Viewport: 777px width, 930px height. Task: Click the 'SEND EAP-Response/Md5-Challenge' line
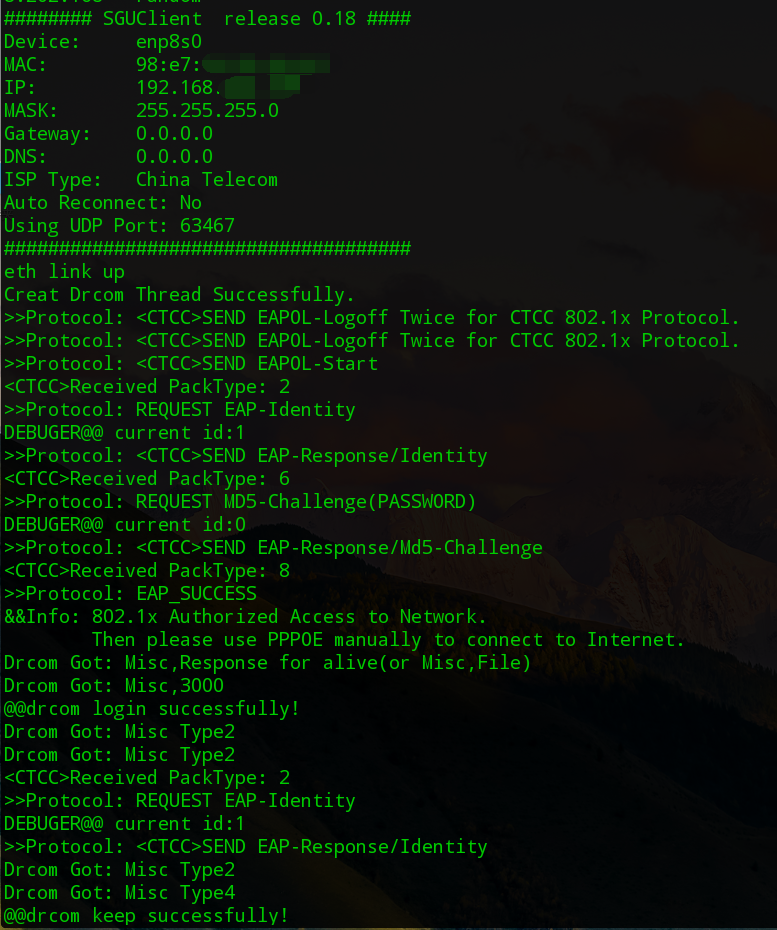(273, 548)
